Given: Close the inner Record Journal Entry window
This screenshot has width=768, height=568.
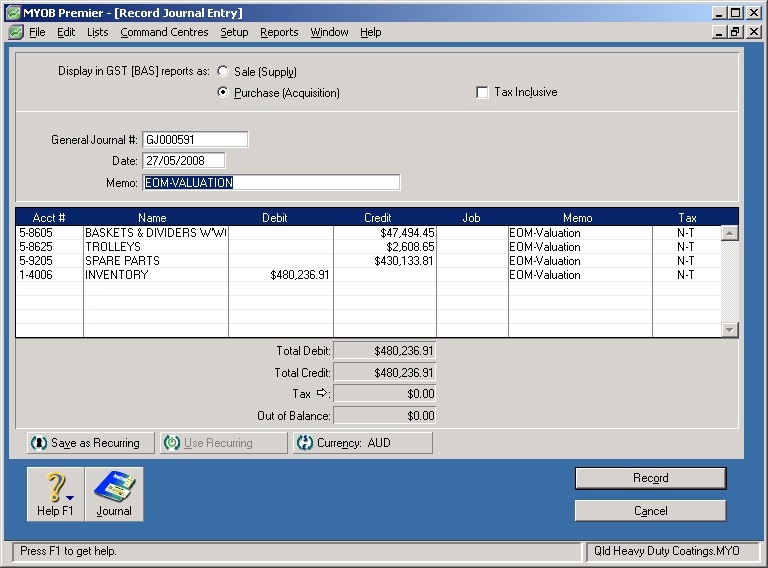Looking at the screenshot, I should [x=754, y=32].
